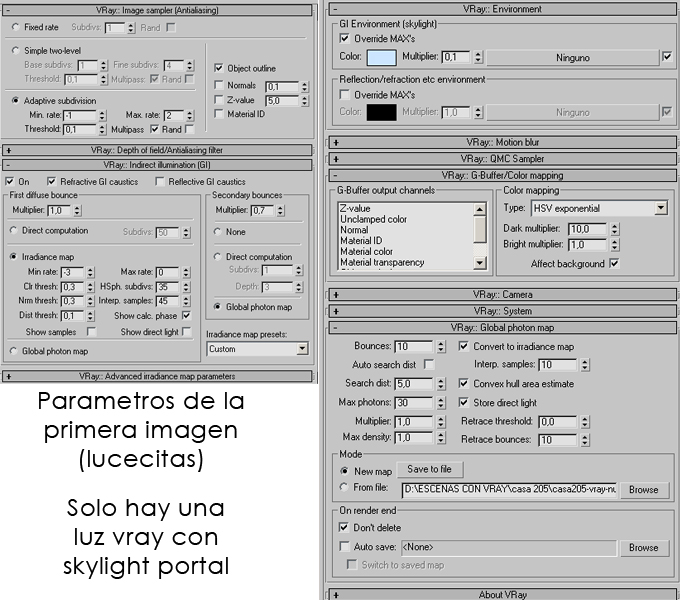This screenshot has height=600, width=680.
Task: Select New map mode
Action: (344, 471)
